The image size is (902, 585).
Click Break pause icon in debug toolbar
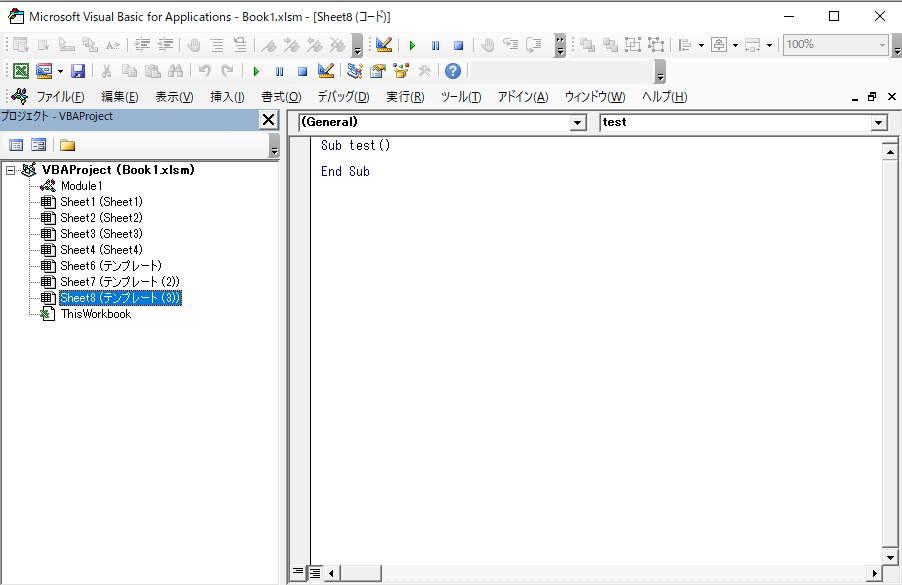point(435,44)
